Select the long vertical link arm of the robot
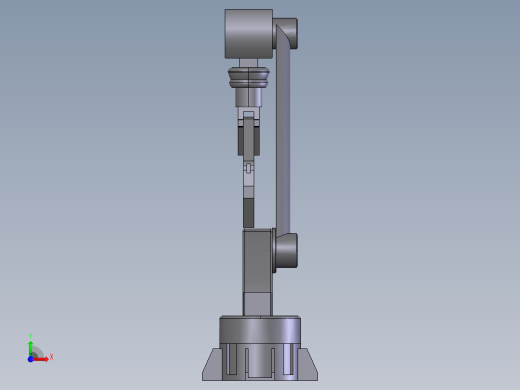This screenshot has width=520, height=390. tap(283, 133)
